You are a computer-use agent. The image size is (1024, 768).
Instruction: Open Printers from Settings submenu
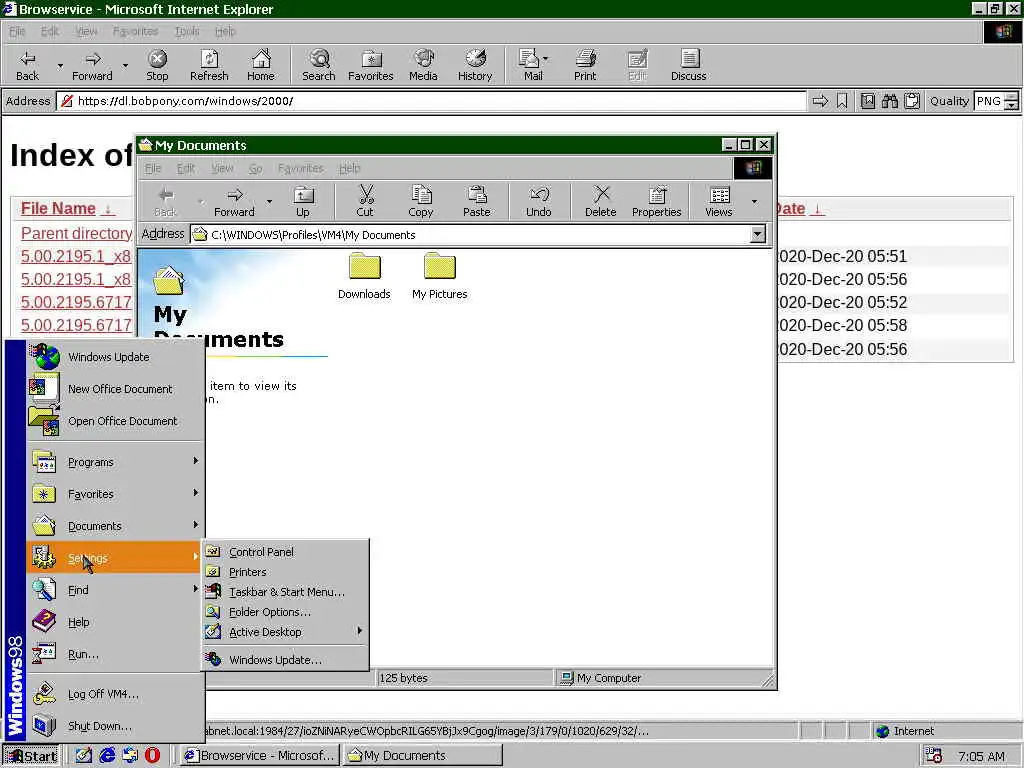coord(285,572)
